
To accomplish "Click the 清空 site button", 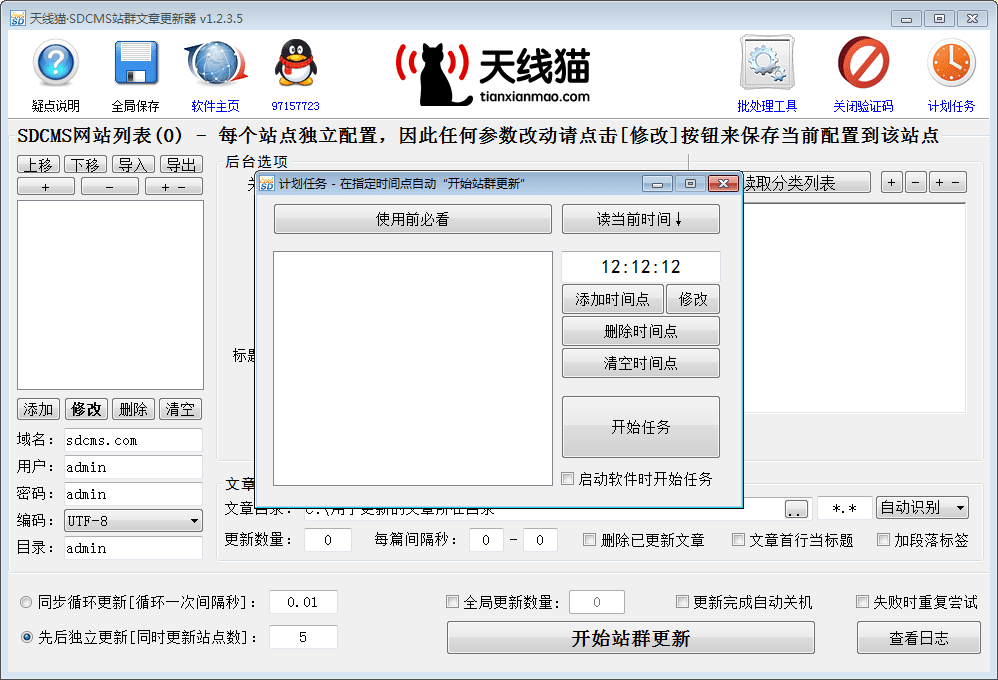I will [x=180, y=409].
